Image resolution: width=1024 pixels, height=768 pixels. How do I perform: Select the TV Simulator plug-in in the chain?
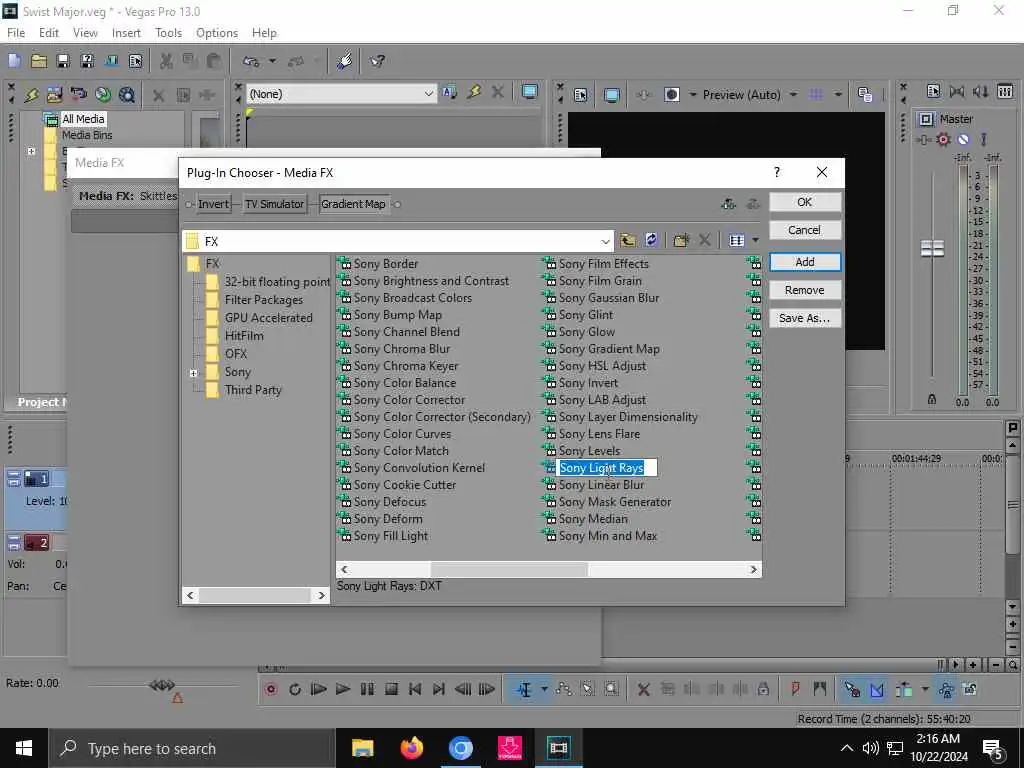[274, 204]
